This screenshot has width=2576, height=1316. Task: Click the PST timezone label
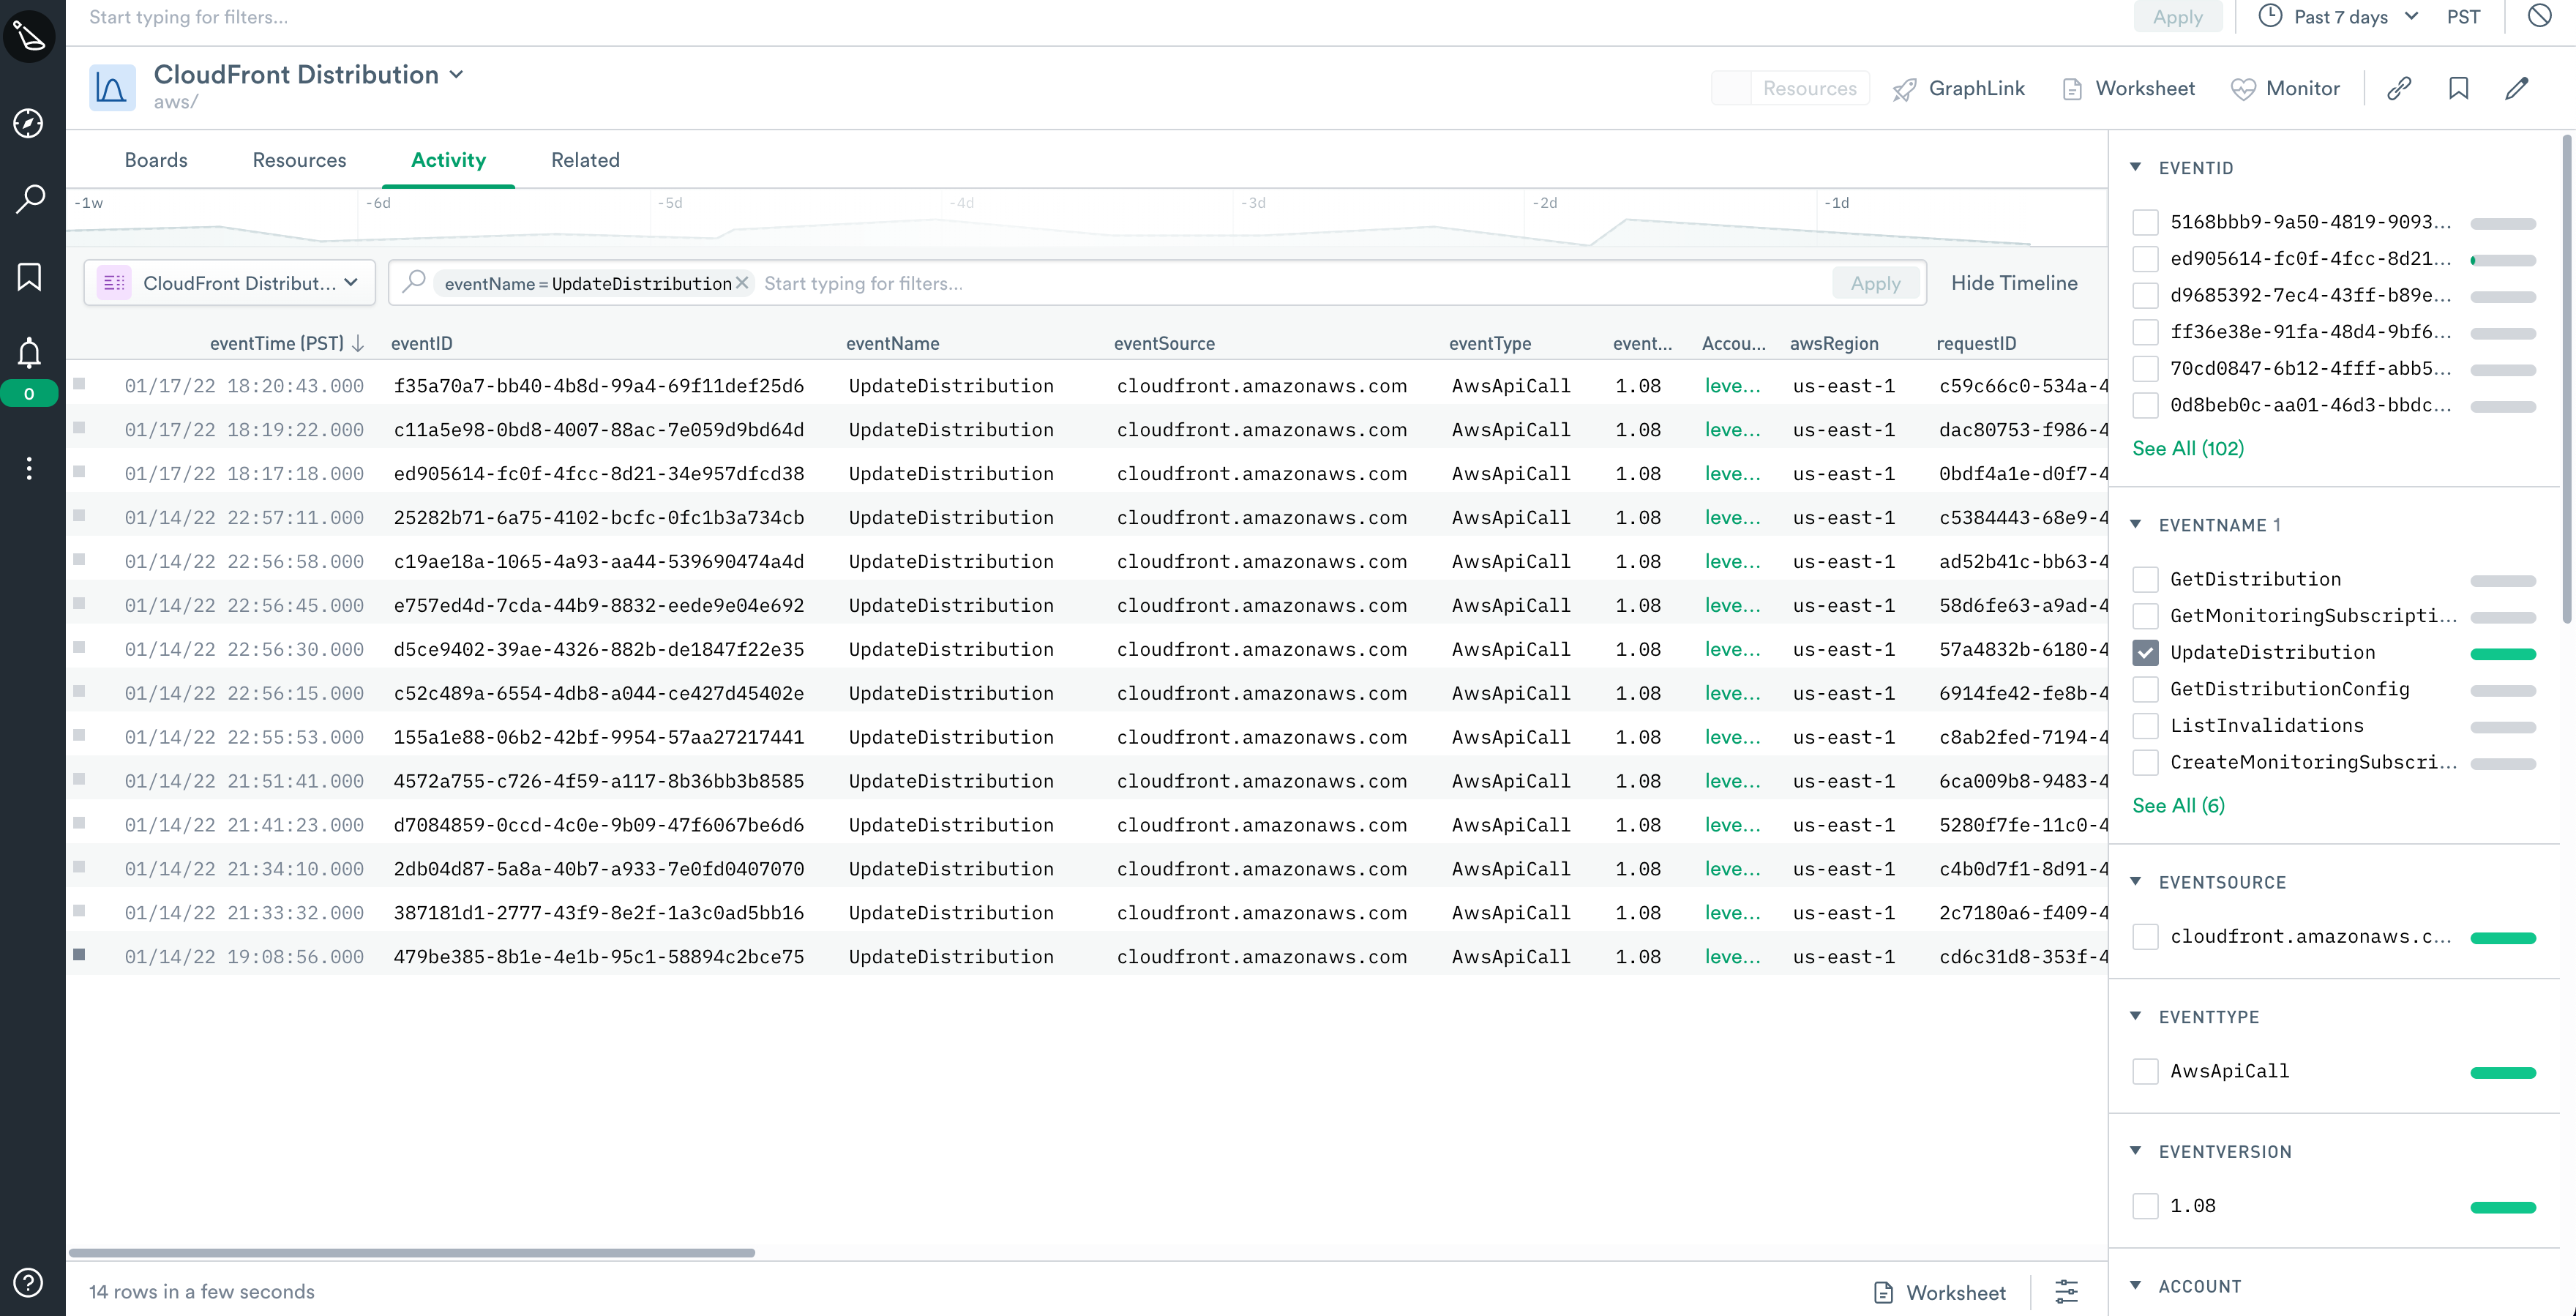[x=2463, y=17]
